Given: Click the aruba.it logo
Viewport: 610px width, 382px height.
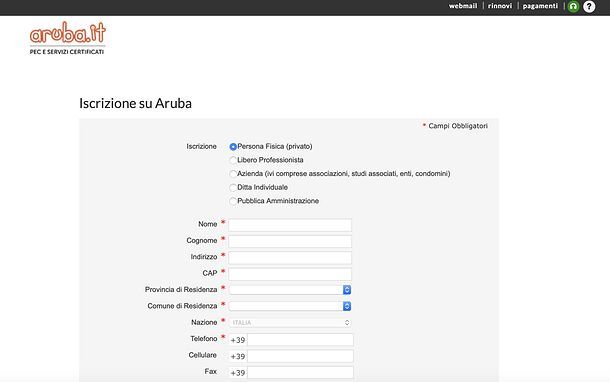Looking at the screenshot, I should tap(68, 38).
